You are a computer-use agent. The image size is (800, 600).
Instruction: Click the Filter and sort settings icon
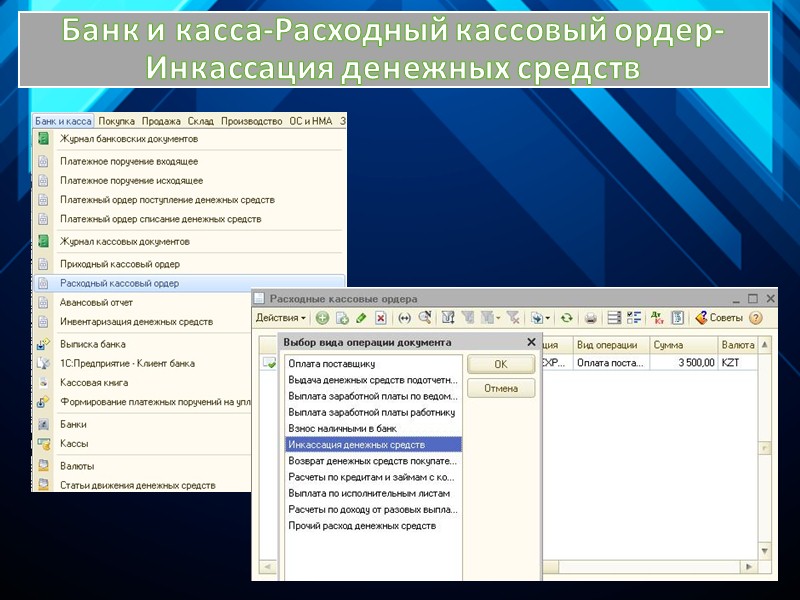[x=448, y=318]
